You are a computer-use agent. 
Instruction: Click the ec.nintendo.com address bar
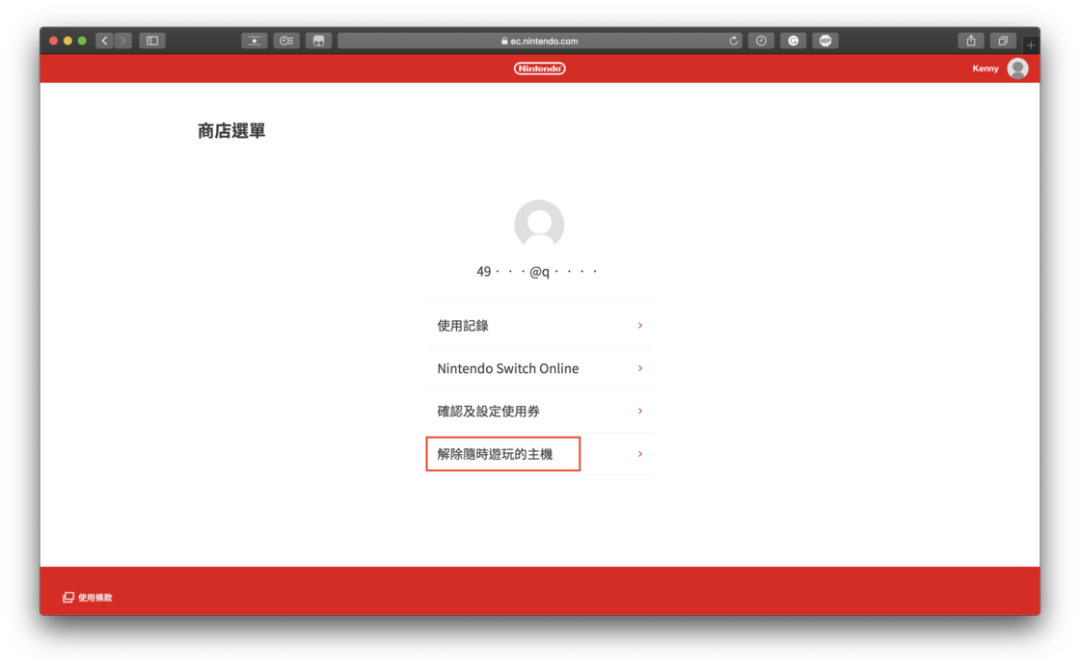539,41
